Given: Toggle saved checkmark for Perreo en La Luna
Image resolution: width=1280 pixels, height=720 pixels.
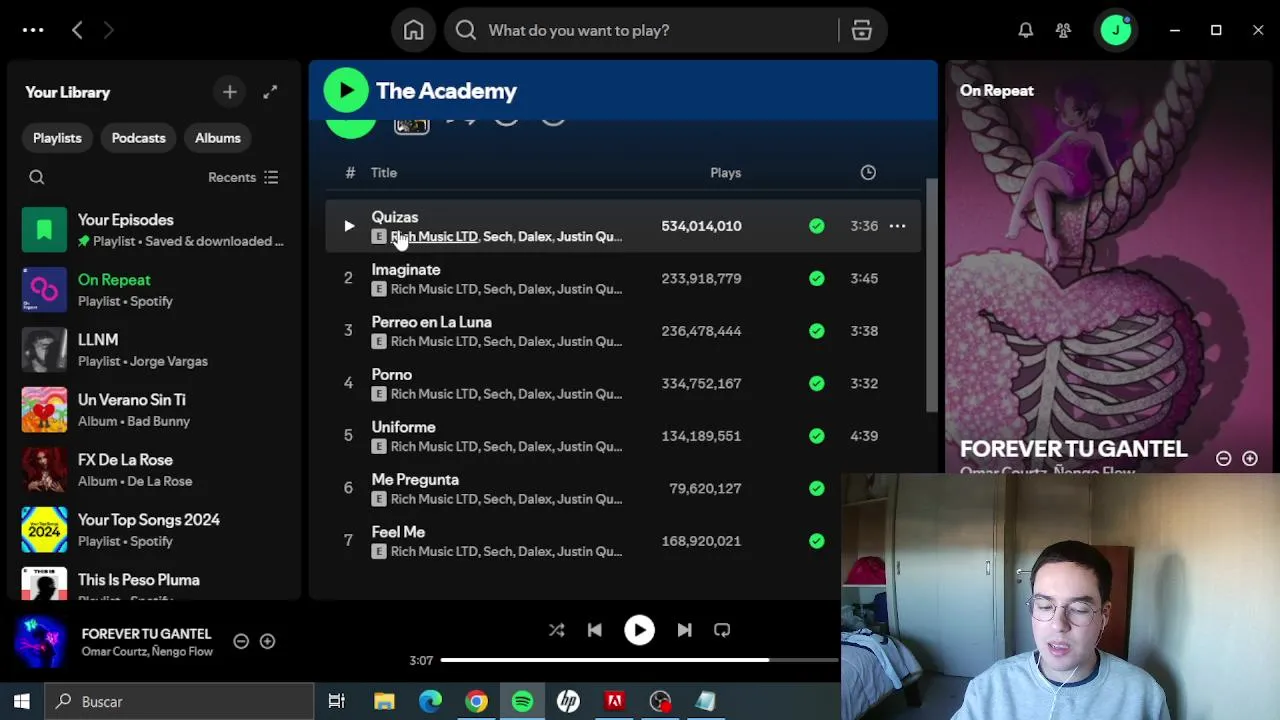Looking at the screenshot, I should (817, 331).
